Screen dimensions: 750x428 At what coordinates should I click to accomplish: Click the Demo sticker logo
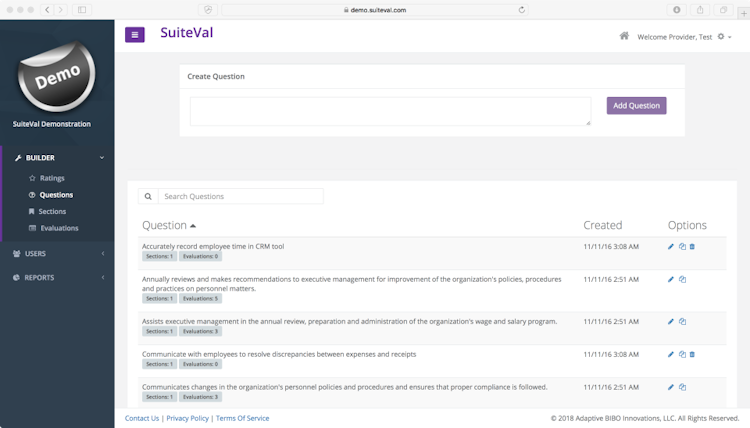click(x=56, y=77)
